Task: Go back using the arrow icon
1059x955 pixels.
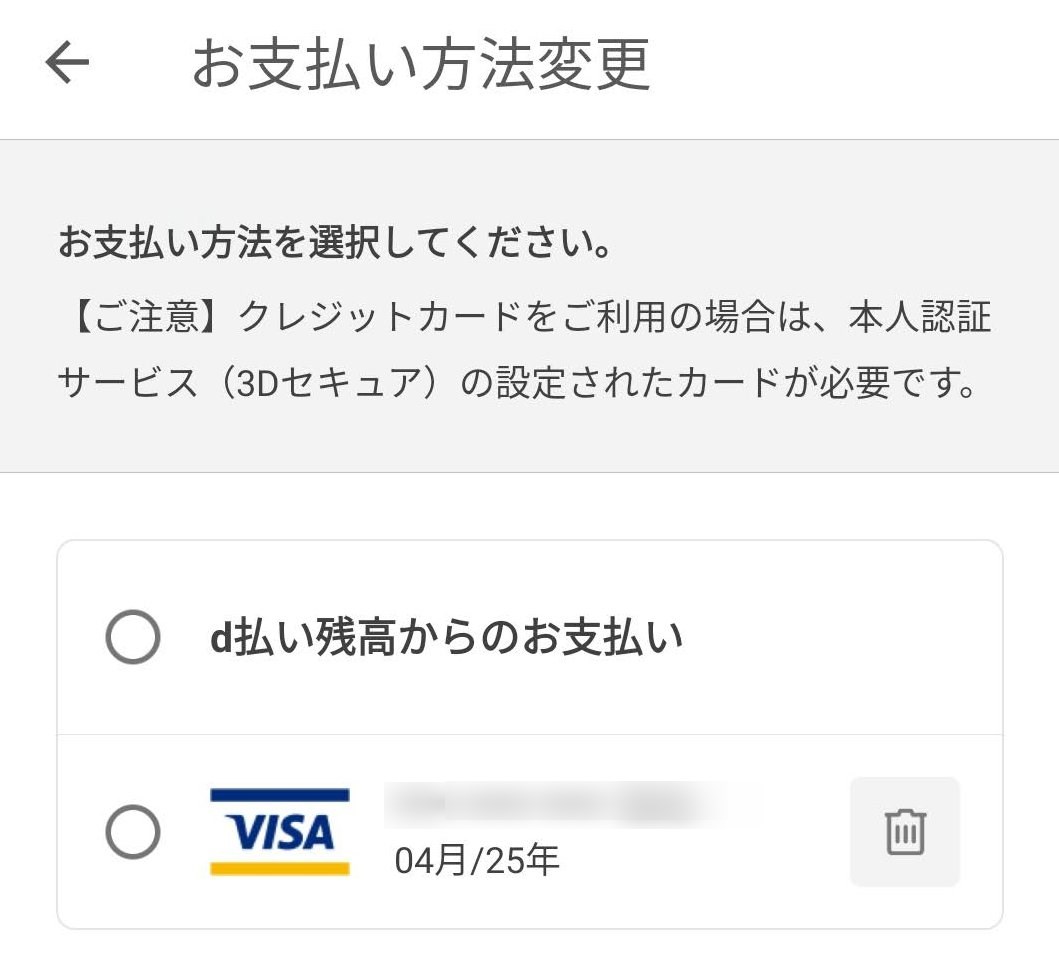Action: click(67, 61)
